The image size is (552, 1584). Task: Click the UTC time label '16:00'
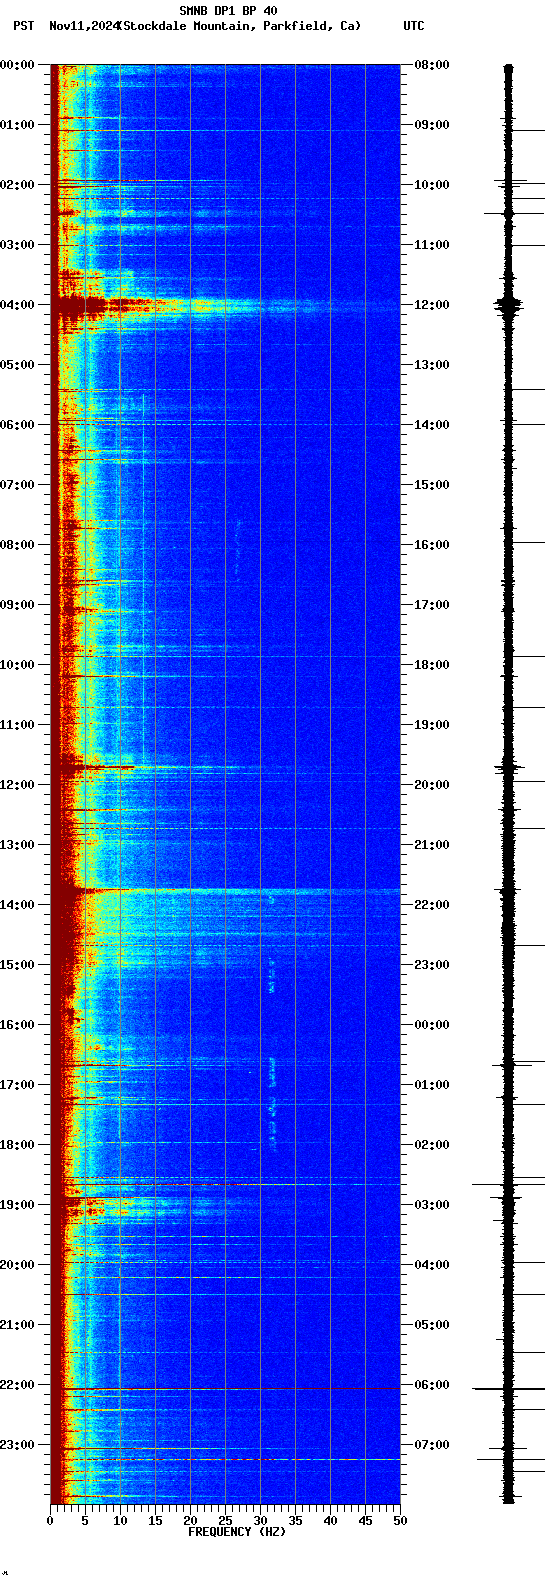(432, 545)
